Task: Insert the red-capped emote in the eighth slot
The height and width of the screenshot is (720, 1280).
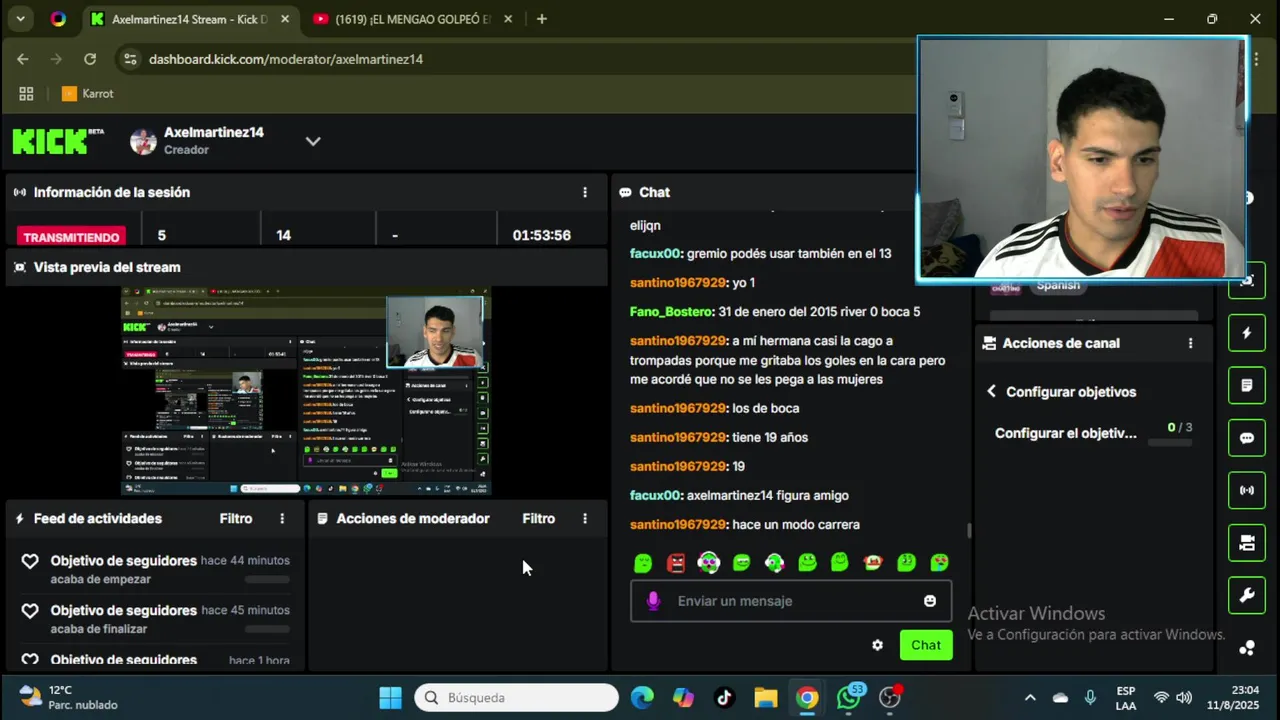Action: click(873, 563)
